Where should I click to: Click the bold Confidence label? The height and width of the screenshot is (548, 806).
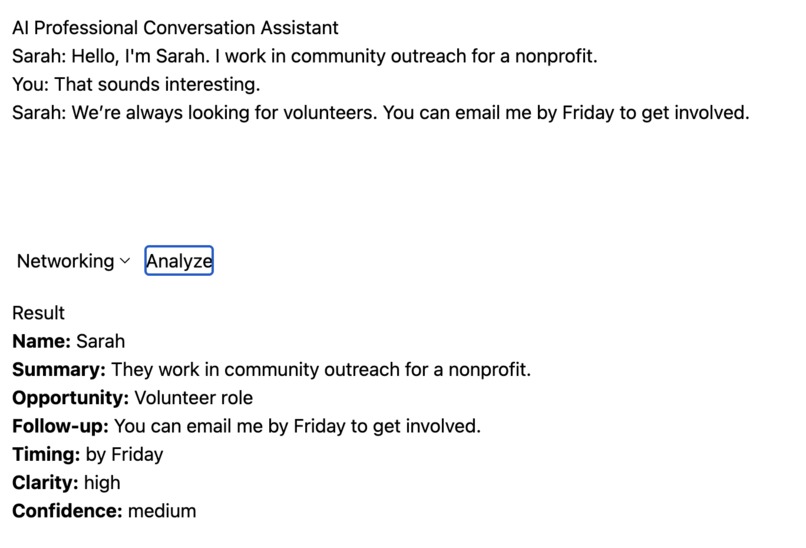(x=67, y=511)
